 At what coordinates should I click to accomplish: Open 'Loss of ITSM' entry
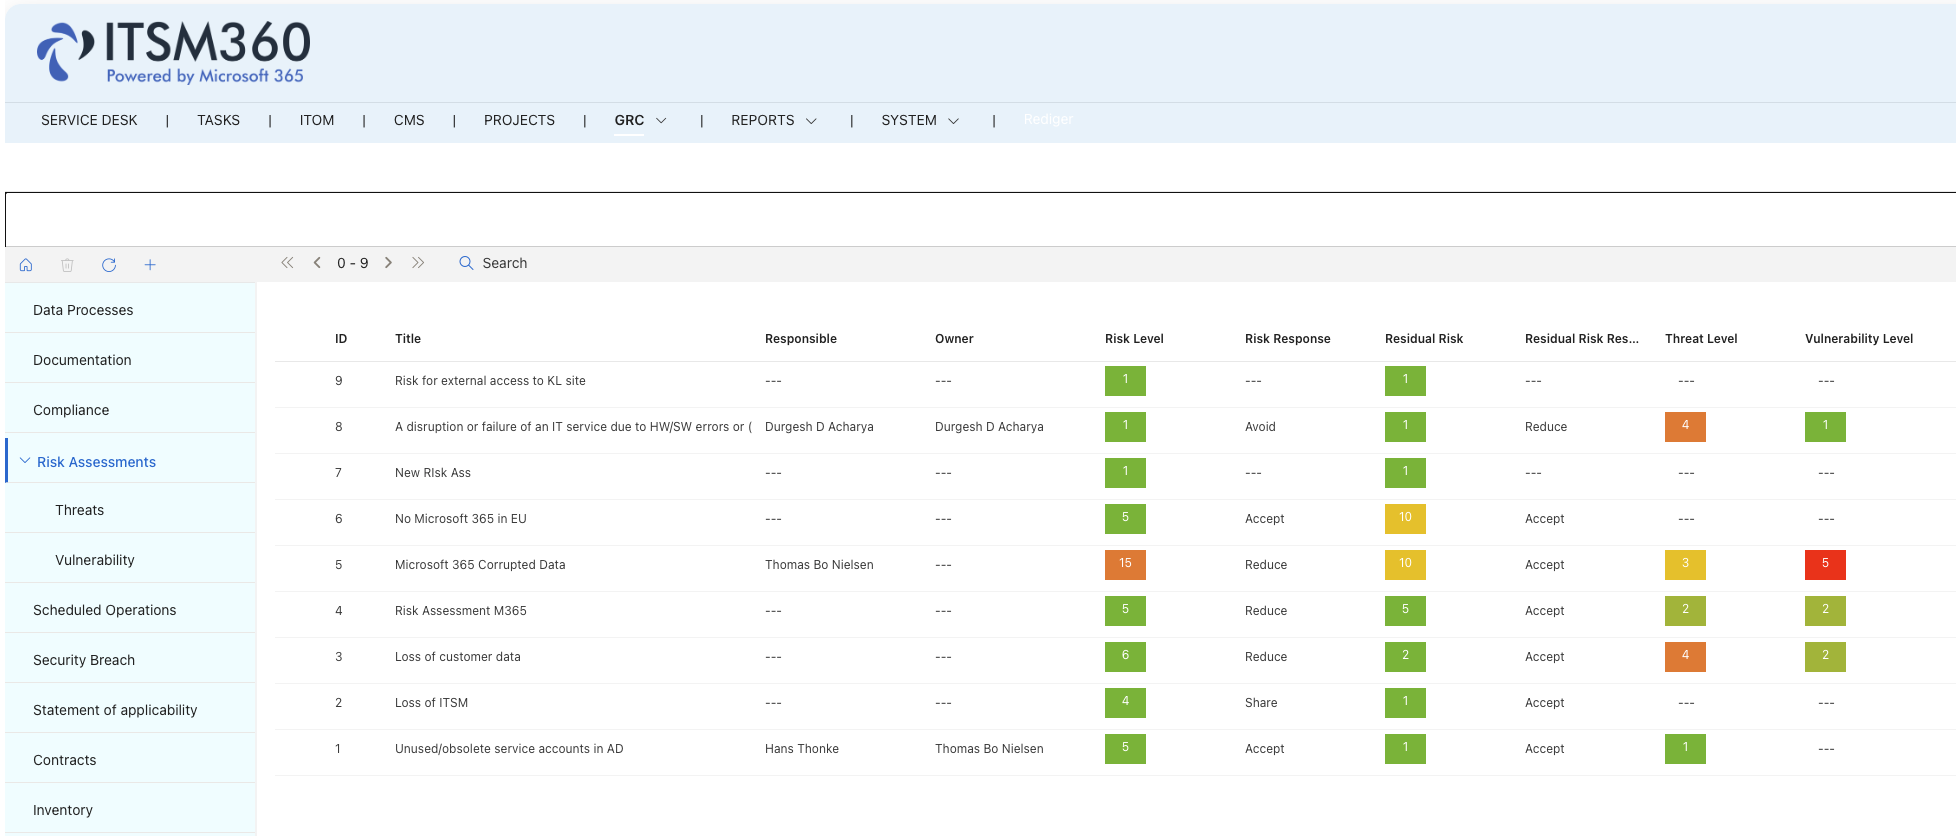click(x=432, y=703)
